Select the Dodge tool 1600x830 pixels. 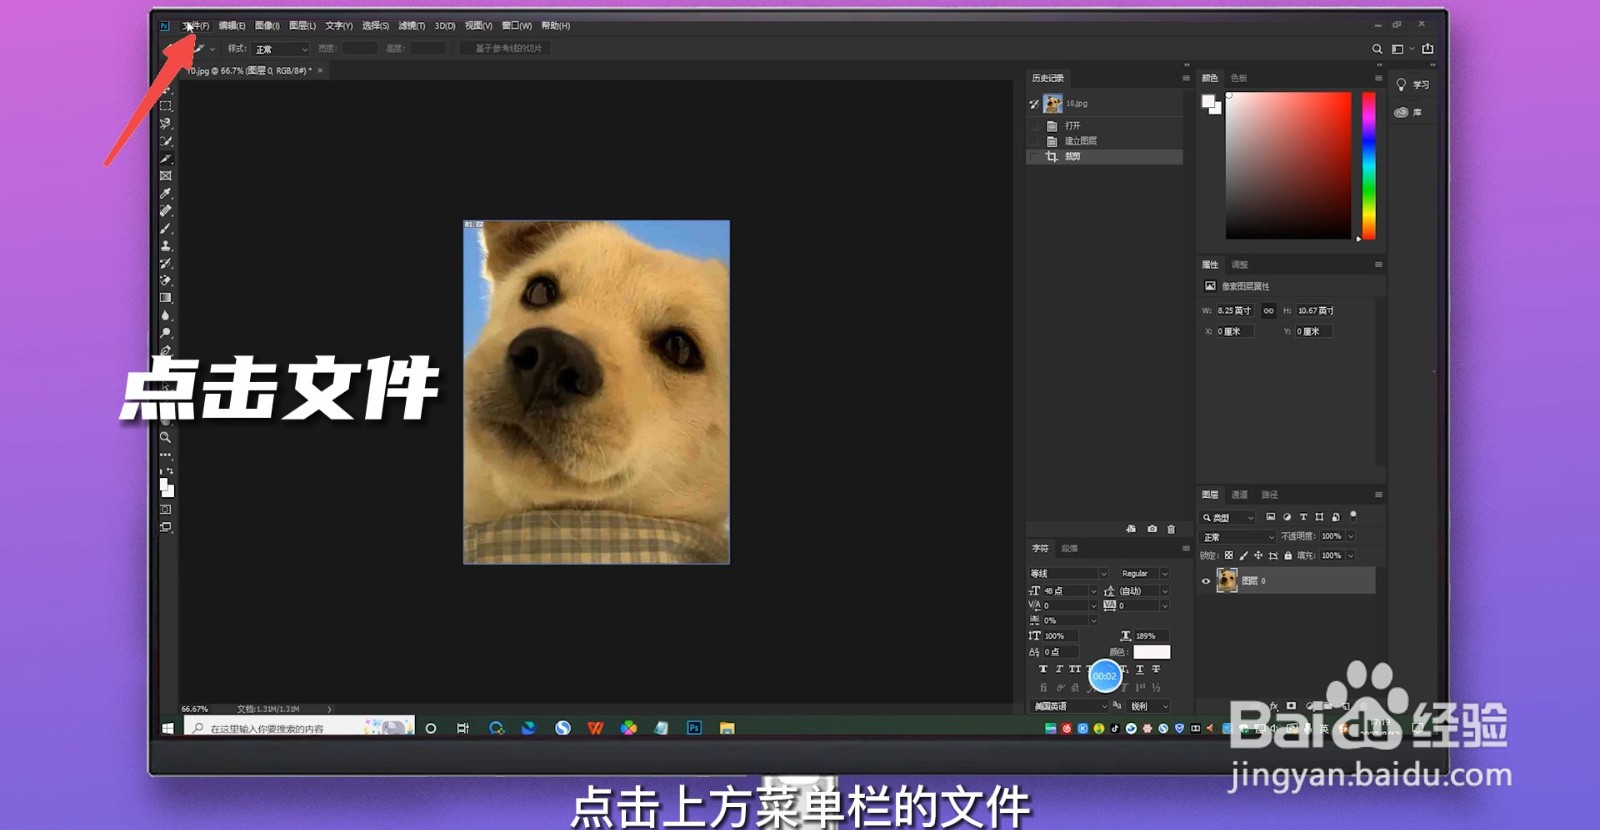pos(166,333)
